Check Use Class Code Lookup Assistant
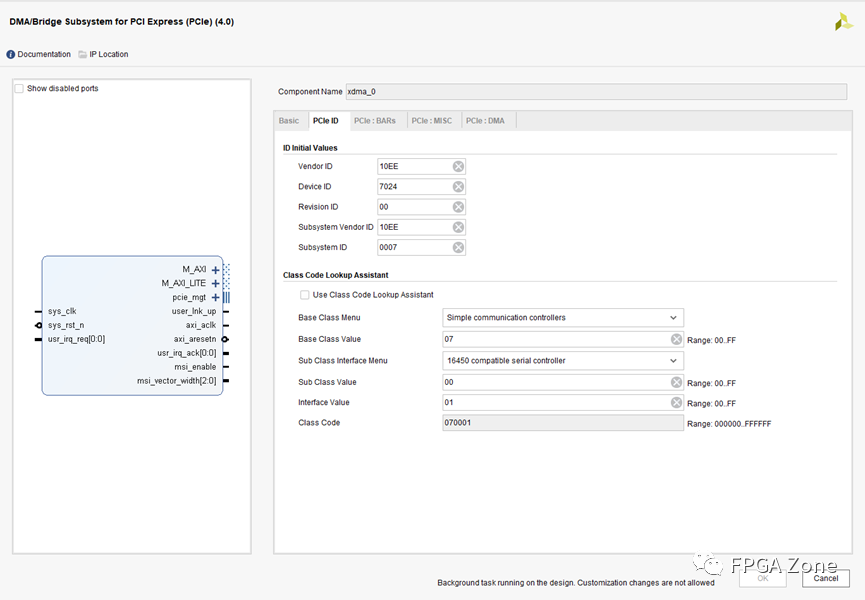 [305, 295]
